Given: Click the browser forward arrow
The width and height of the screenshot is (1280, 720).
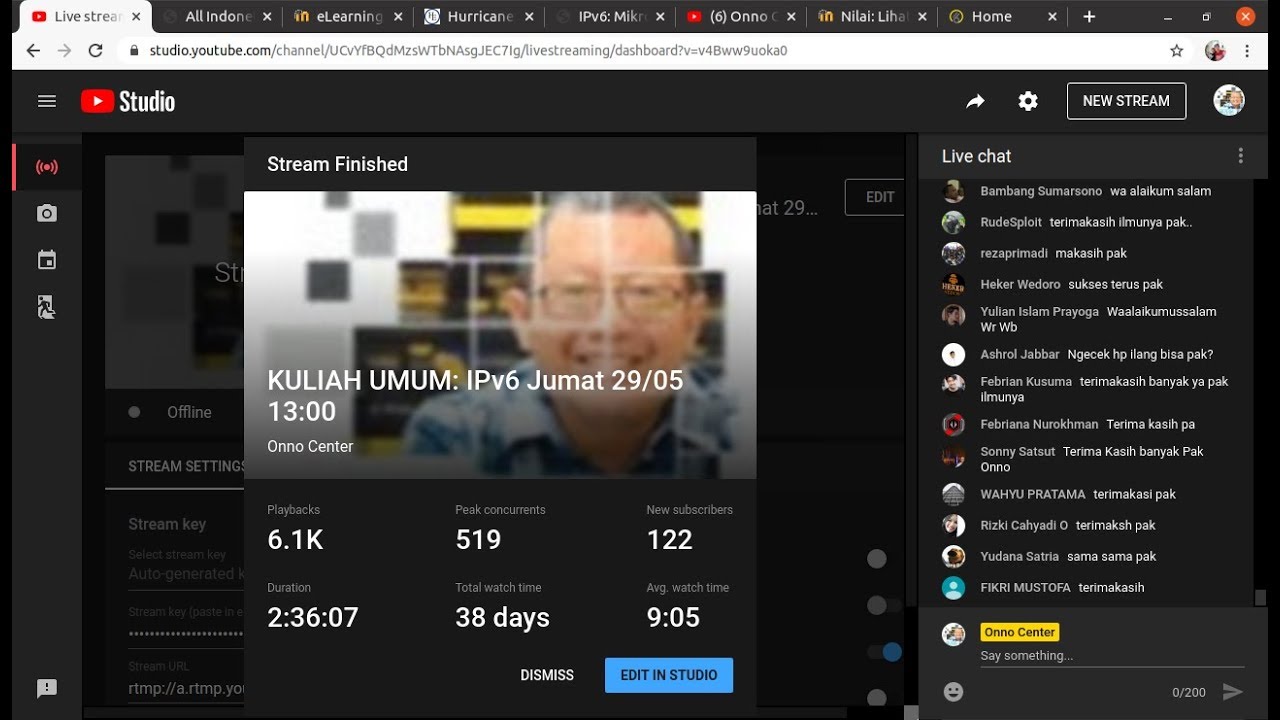Looking at the screenshot, I should (x=65, y=50).
